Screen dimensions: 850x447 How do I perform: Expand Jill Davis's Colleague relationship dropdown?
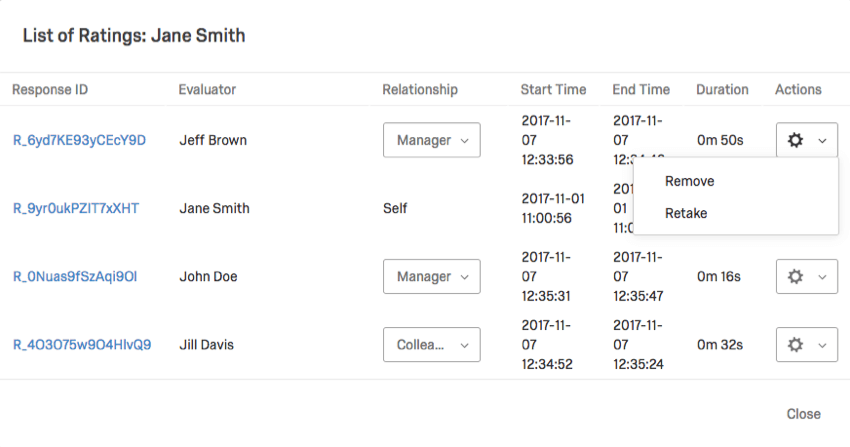click(x=431, y=345)
